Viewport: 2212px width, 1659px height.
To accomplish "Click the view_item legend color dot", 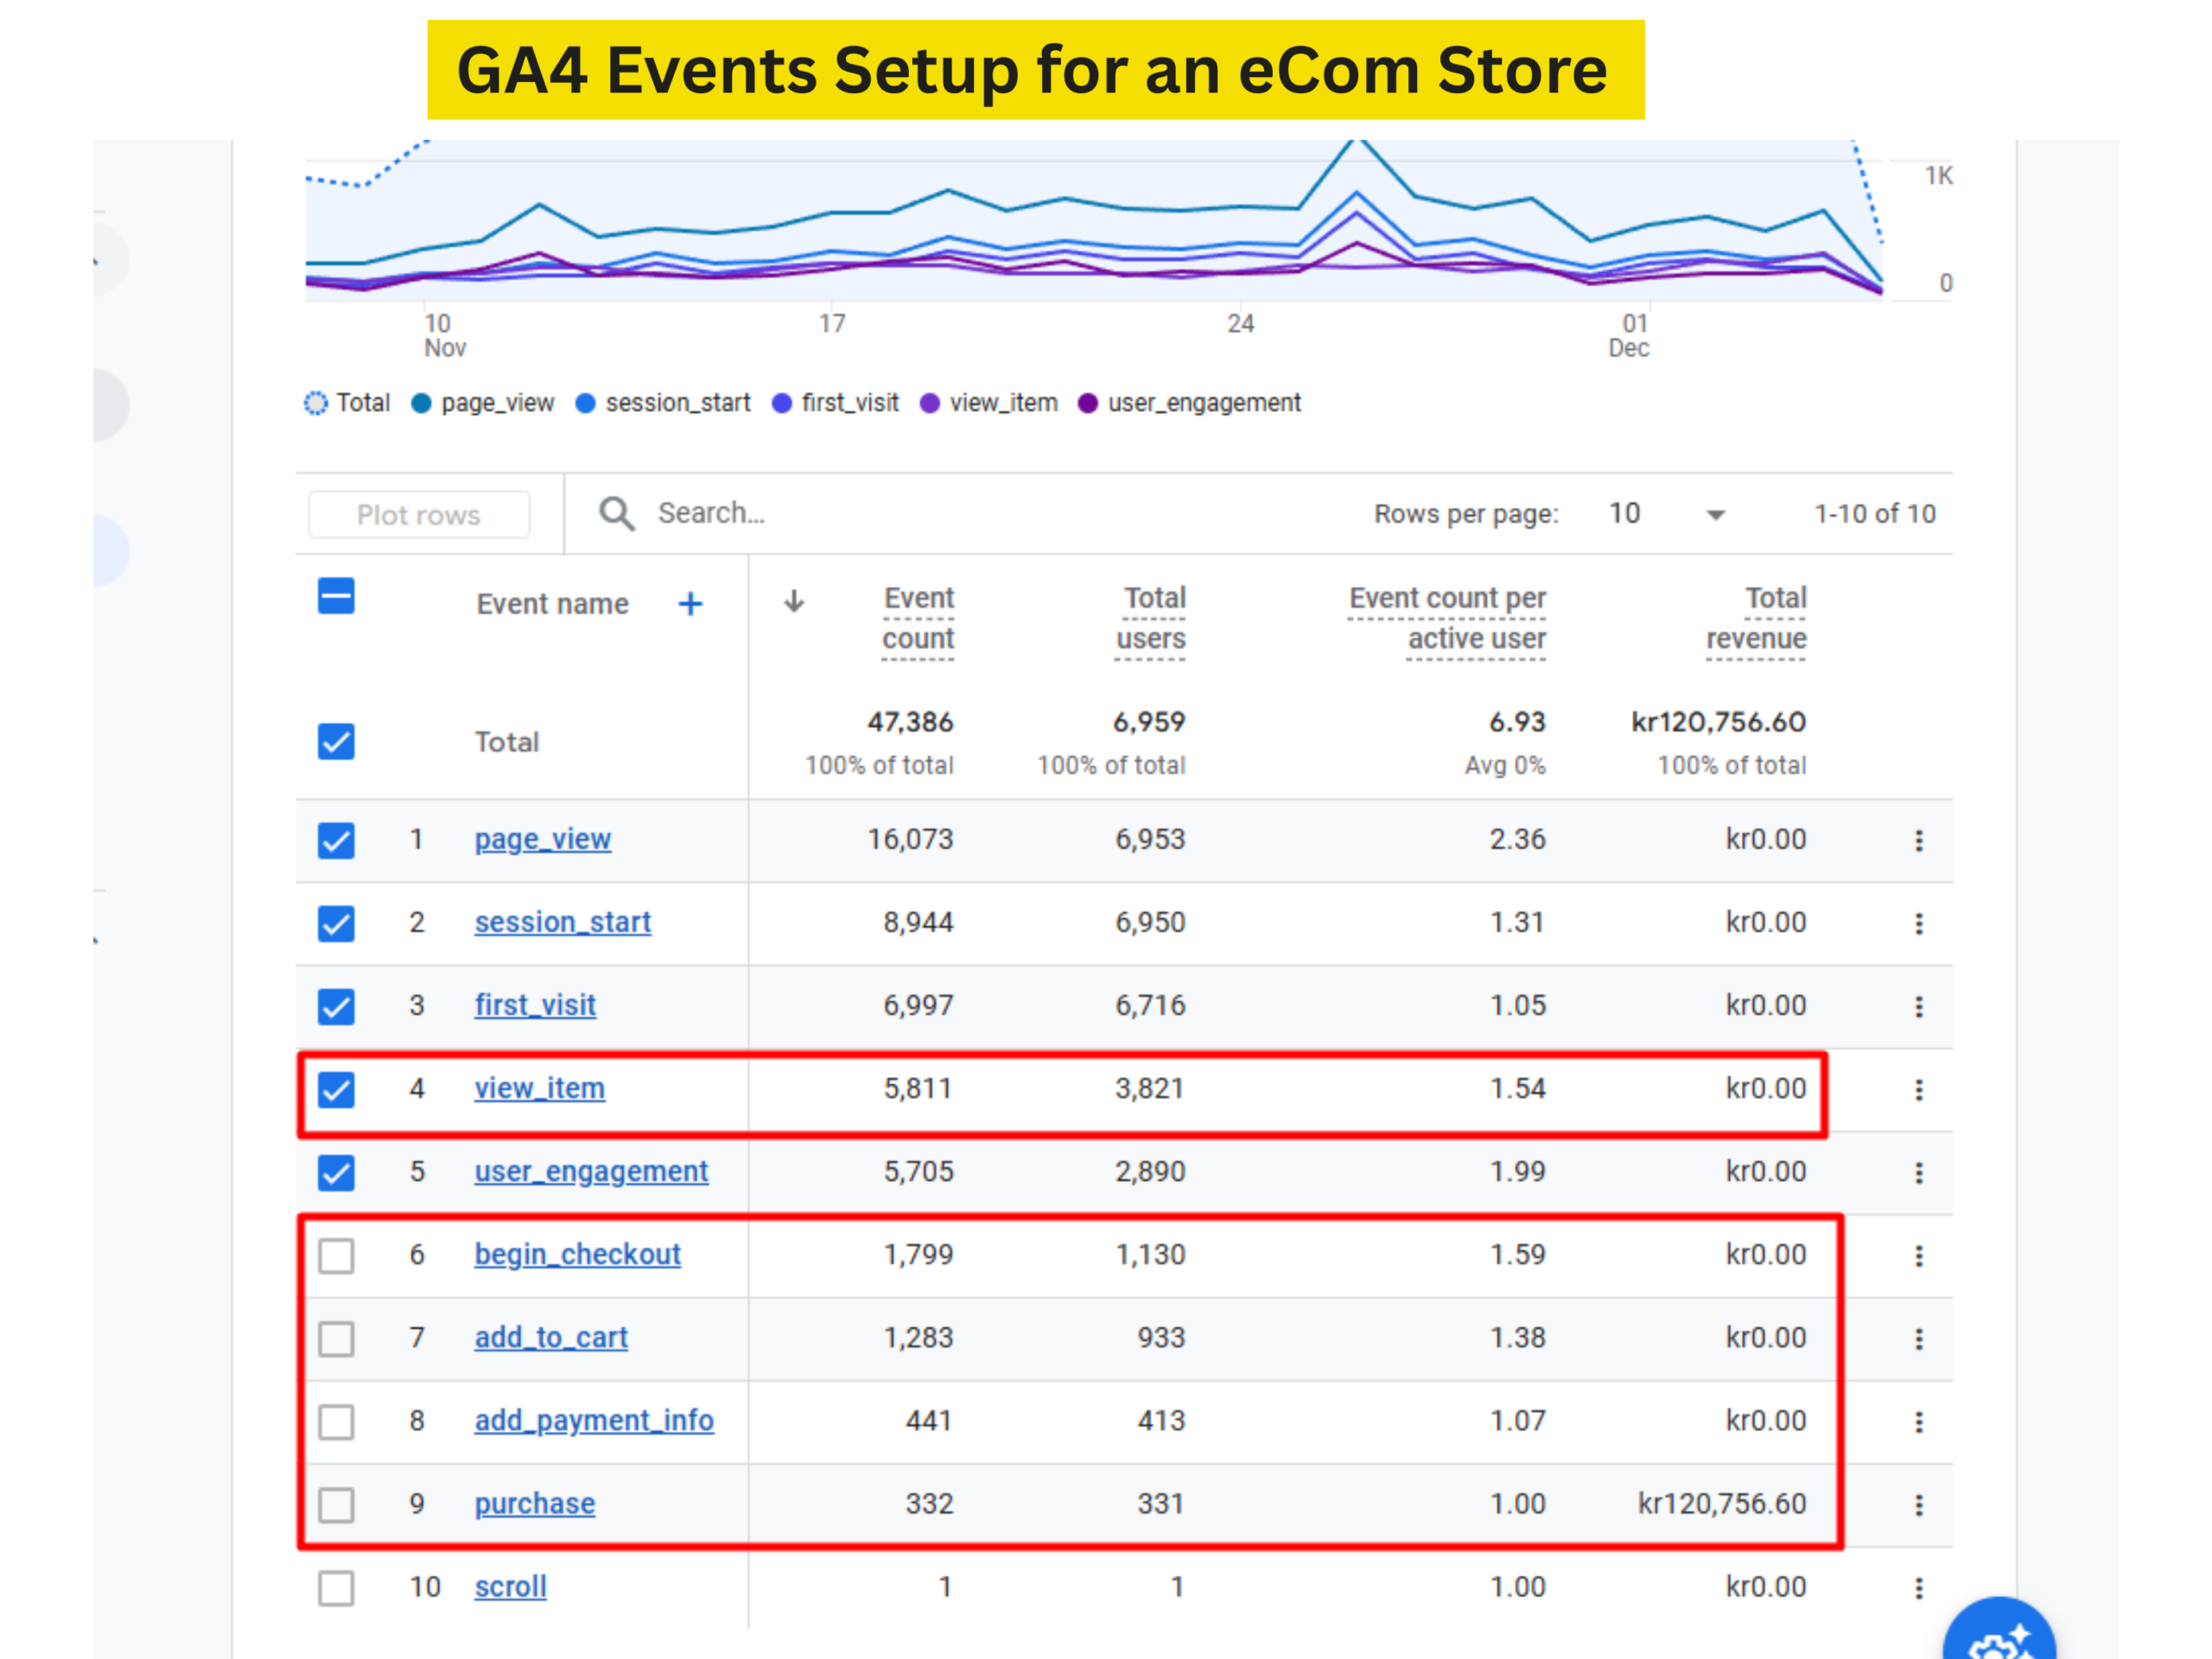I will [x=929, y=403].
